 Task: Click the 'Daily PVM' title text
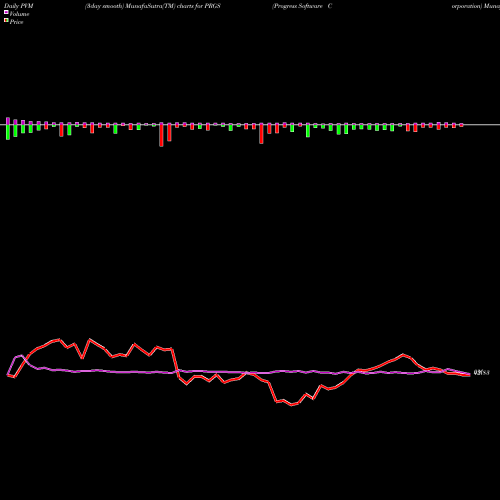19,6
